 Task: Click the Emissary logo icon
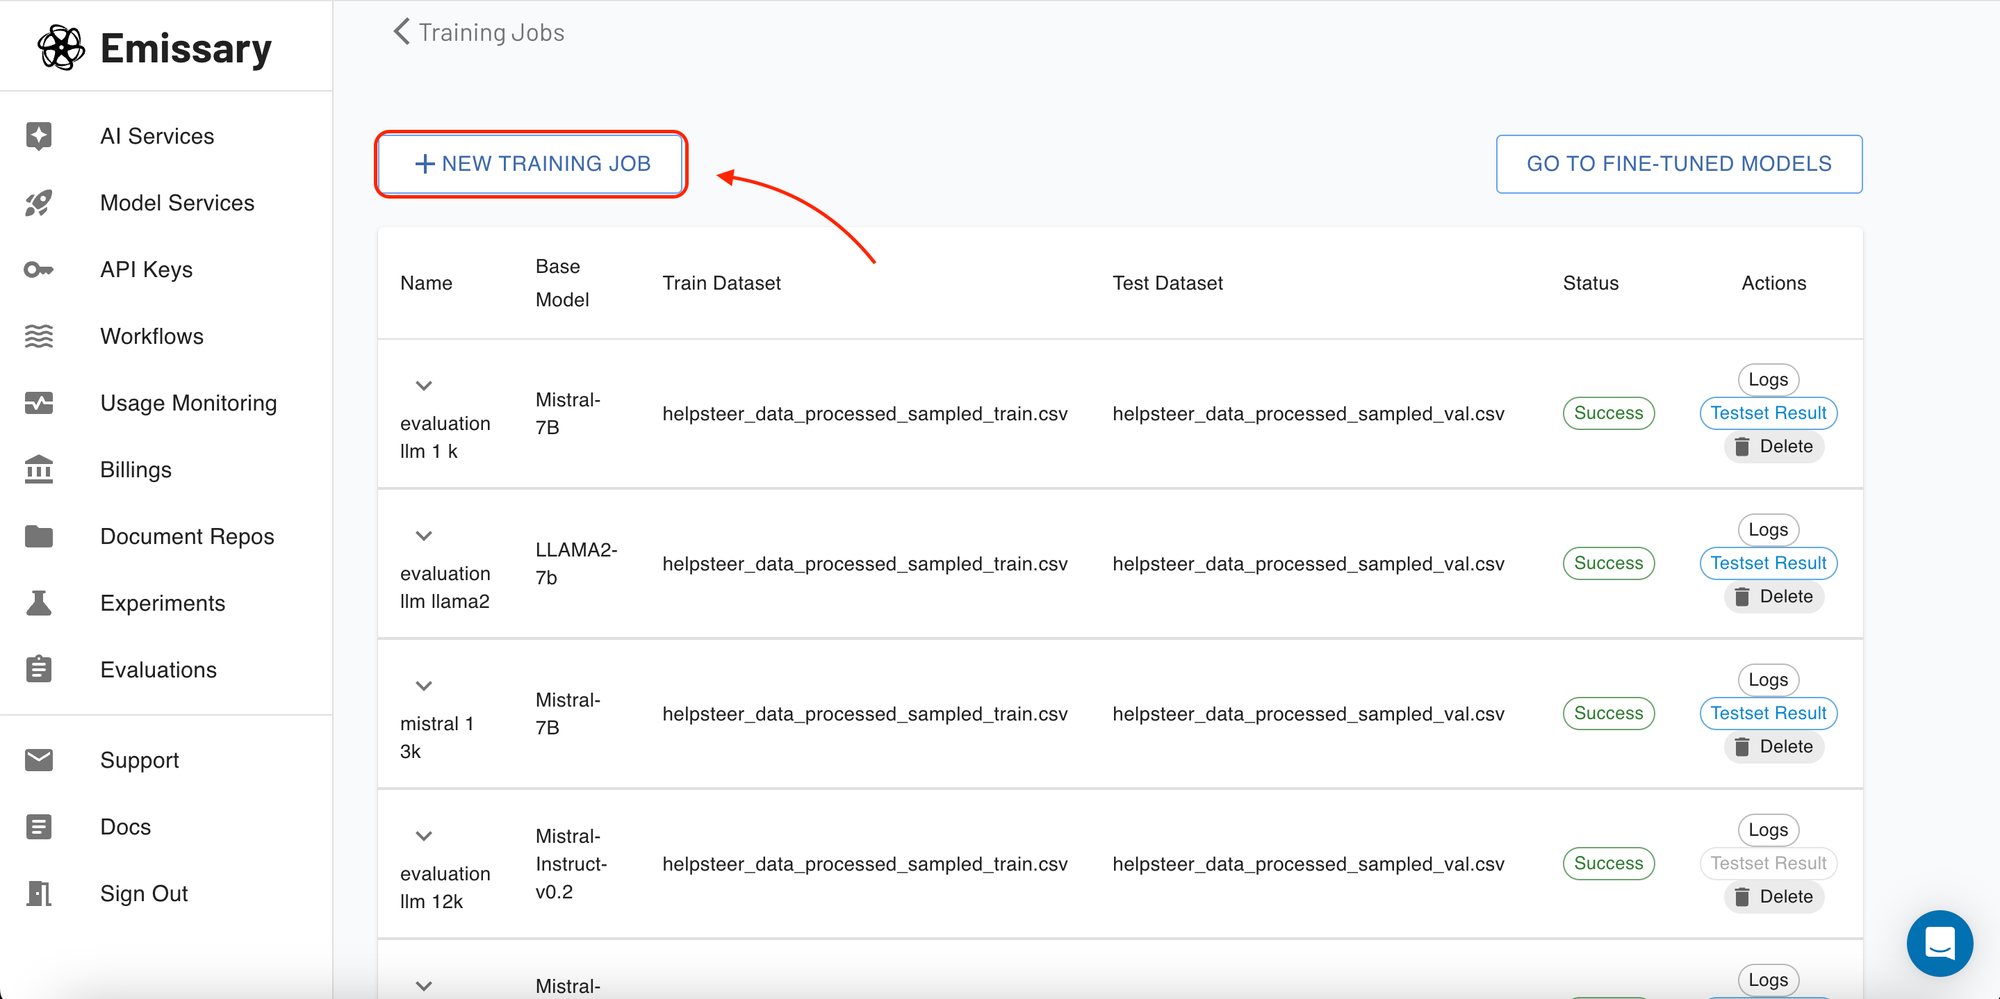[61, 47]
